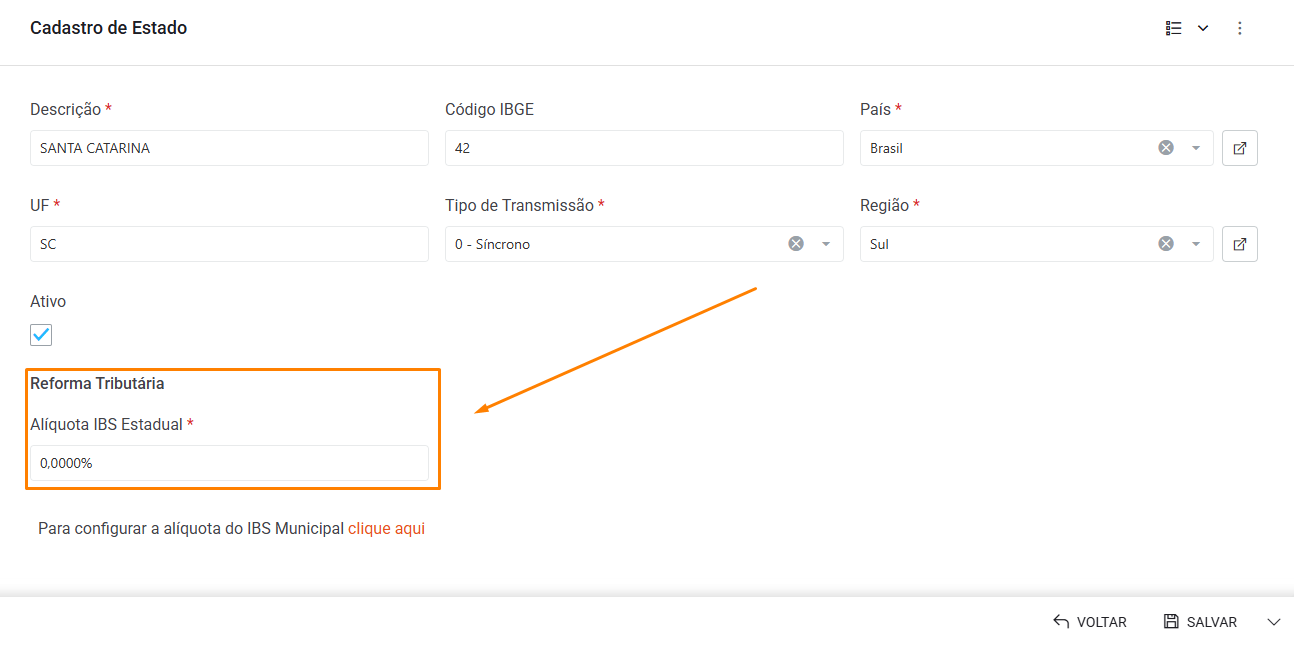Click the Descrição field with SANTA CATARINA

pos(229,148)
